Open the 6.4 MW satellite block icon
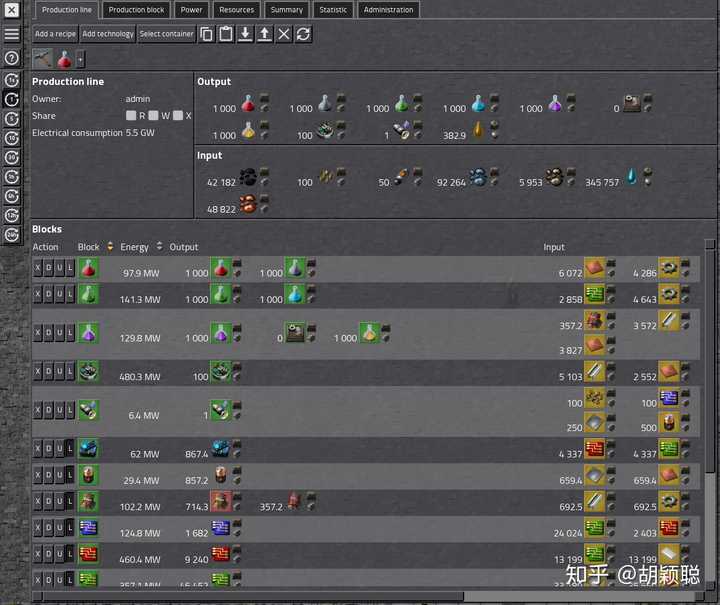The image size is (720, 605). (x=88, y=410)
